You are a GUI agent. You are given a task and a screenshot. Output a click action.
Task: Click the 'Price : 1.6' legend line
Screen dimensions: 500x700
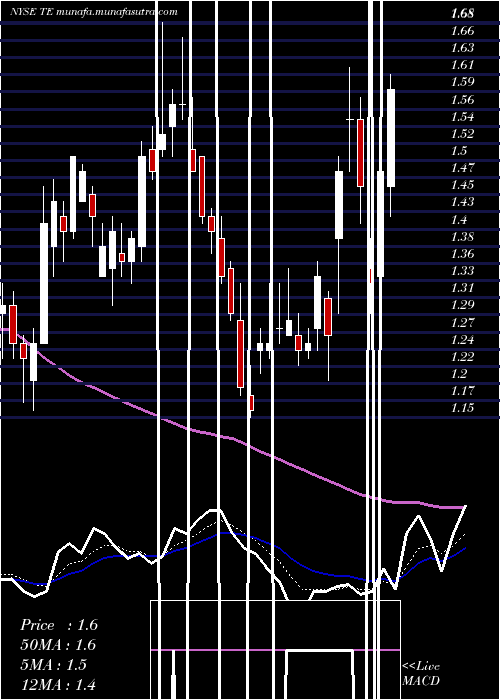click(59, 625)
